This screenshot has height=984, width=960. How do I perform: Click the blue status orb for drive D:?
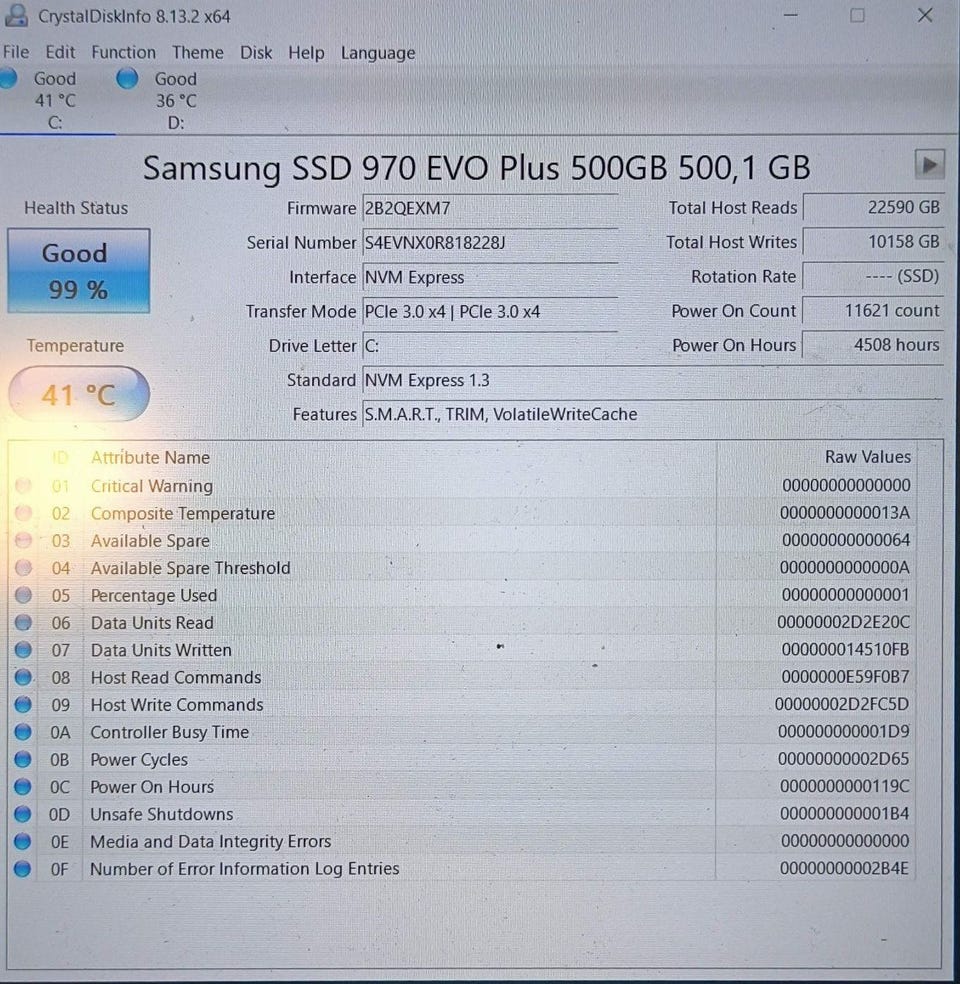click(x=127, y=78)
